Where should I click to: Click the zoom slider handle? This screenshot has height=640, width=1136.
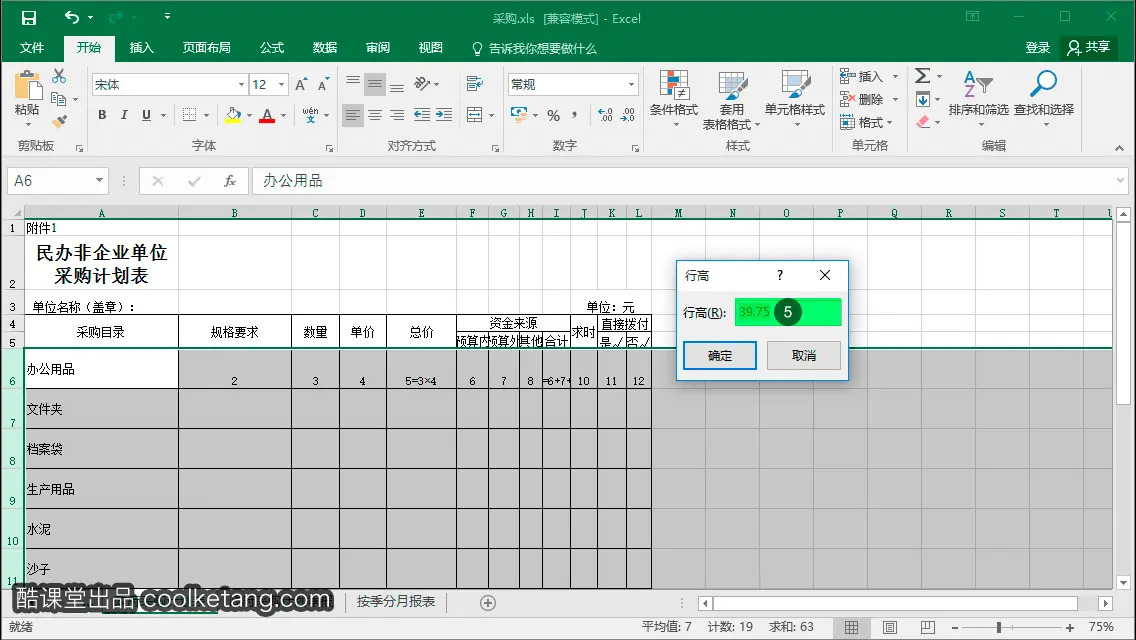(x=999, y=627)
